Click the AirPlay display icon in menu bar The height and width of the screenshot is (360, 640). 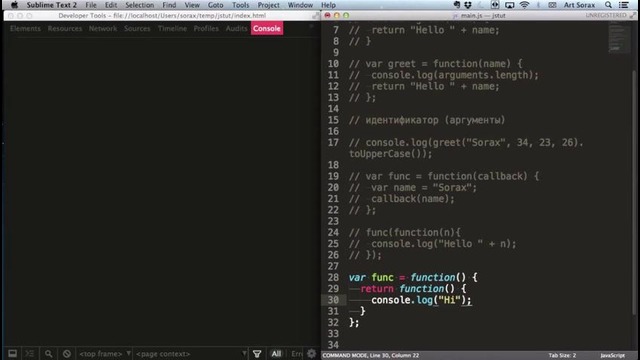(509, 5)
